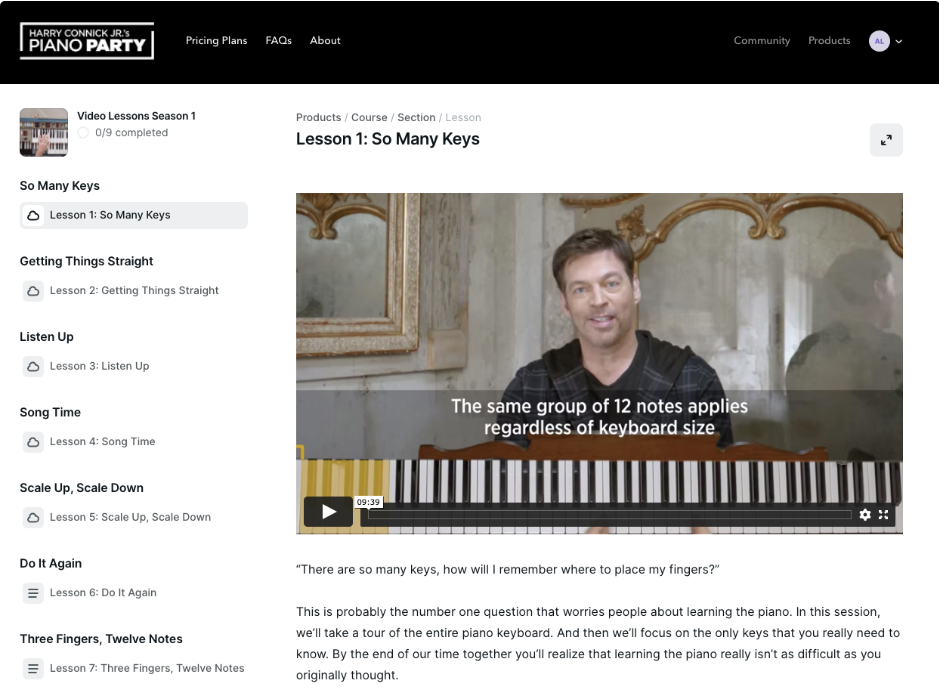Enter fullscreen with video player expand icon

pyautogui.click(x=883, y=515)
